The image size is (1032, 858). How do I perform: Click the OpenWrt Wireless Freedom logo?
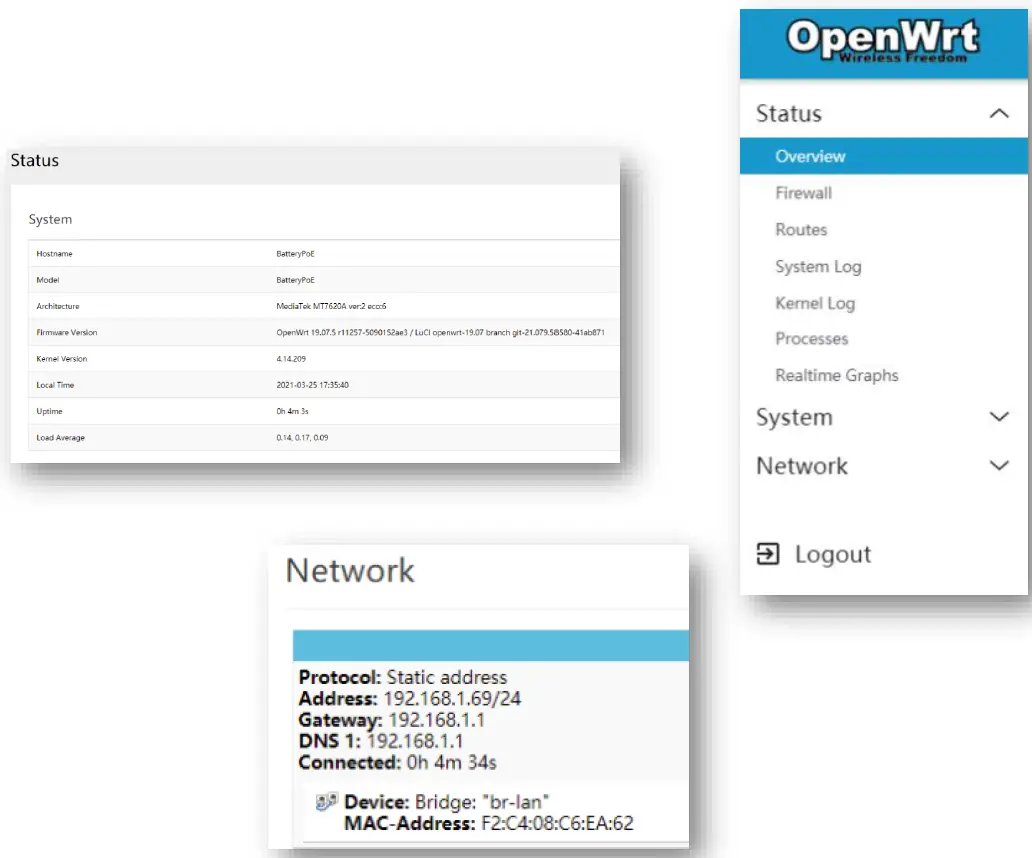(x=883, y=41)
